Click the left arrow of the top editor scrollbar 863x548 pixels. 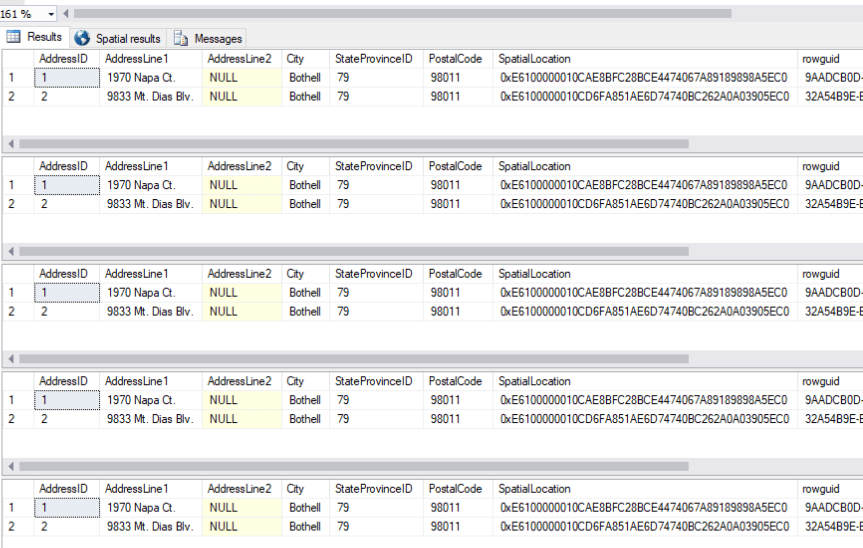65,13
